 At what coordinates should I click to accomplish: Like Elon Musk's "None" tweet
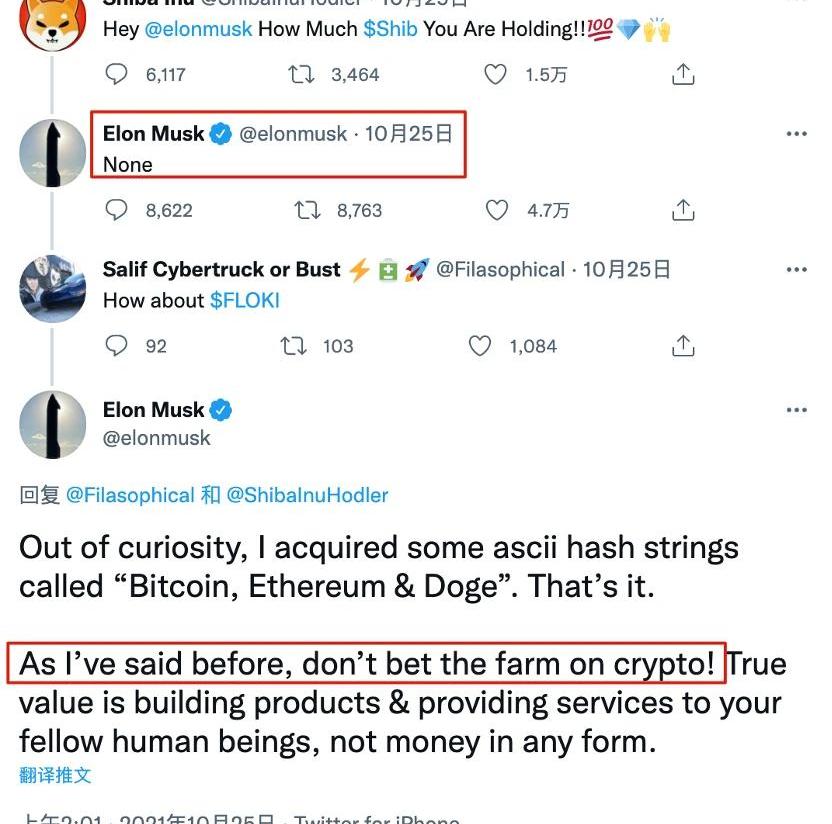(497, 210)
